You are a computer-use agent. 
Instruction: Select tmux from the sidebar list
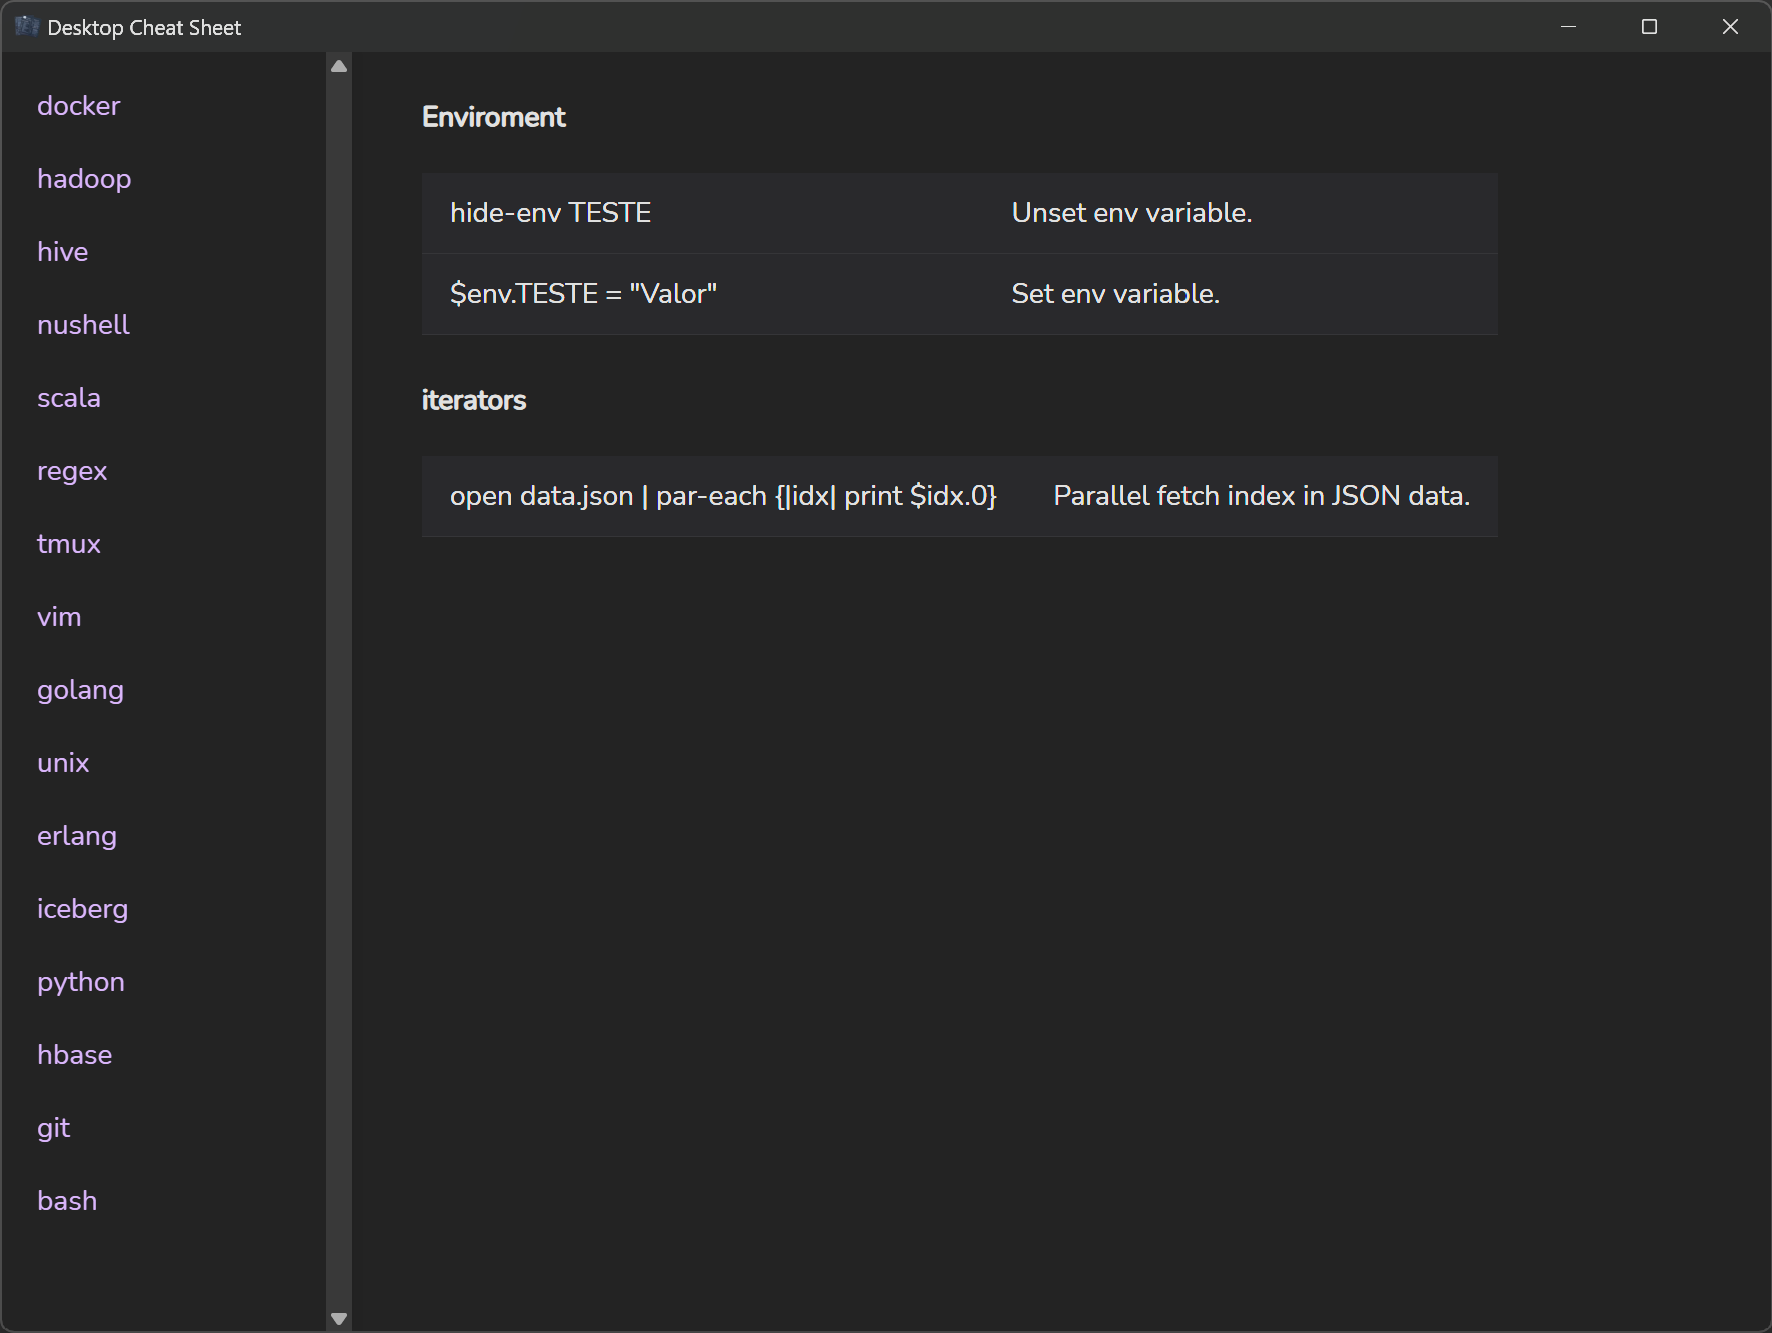pyautogui.click(x=68, y=544)
